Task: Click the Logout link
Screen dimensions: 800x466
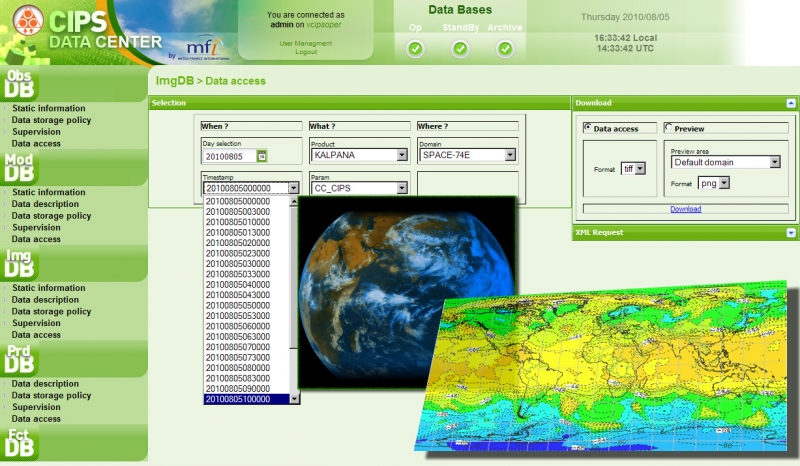Action: click(x=306, y=52)
